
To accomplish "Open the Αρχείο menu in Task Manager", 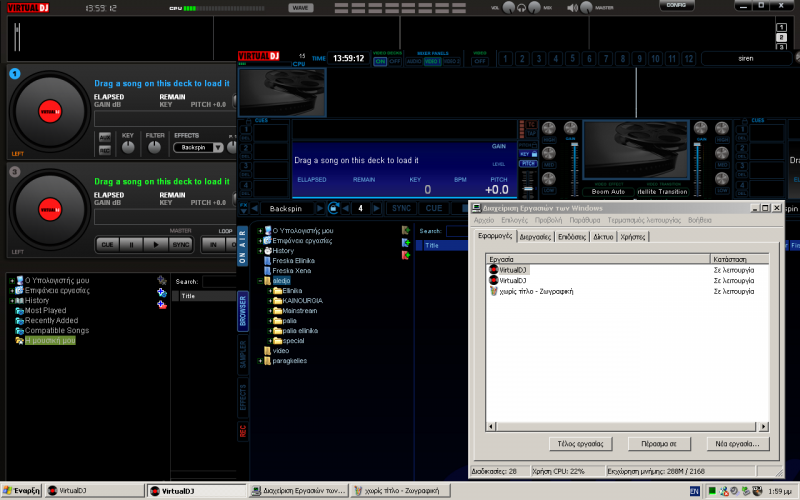I will point(484,220).
